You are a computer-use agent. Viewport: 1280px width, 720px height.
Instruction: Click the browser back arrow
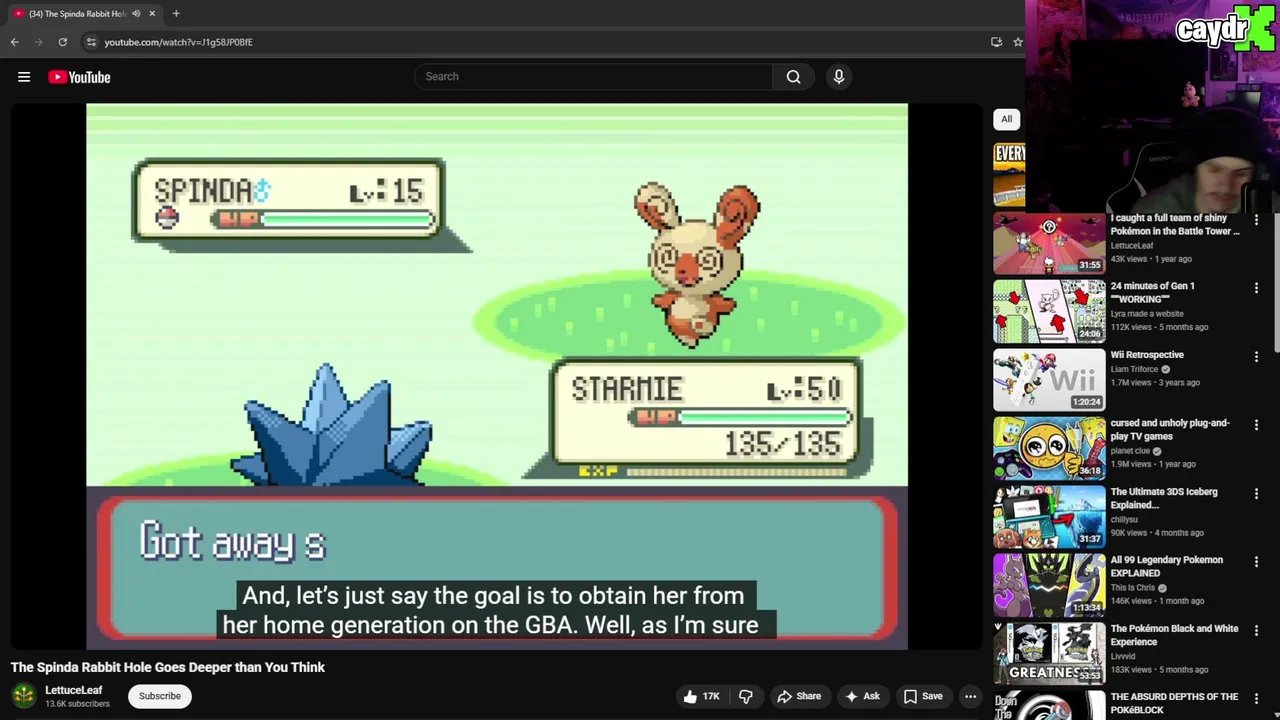click(x=15, y=42)
